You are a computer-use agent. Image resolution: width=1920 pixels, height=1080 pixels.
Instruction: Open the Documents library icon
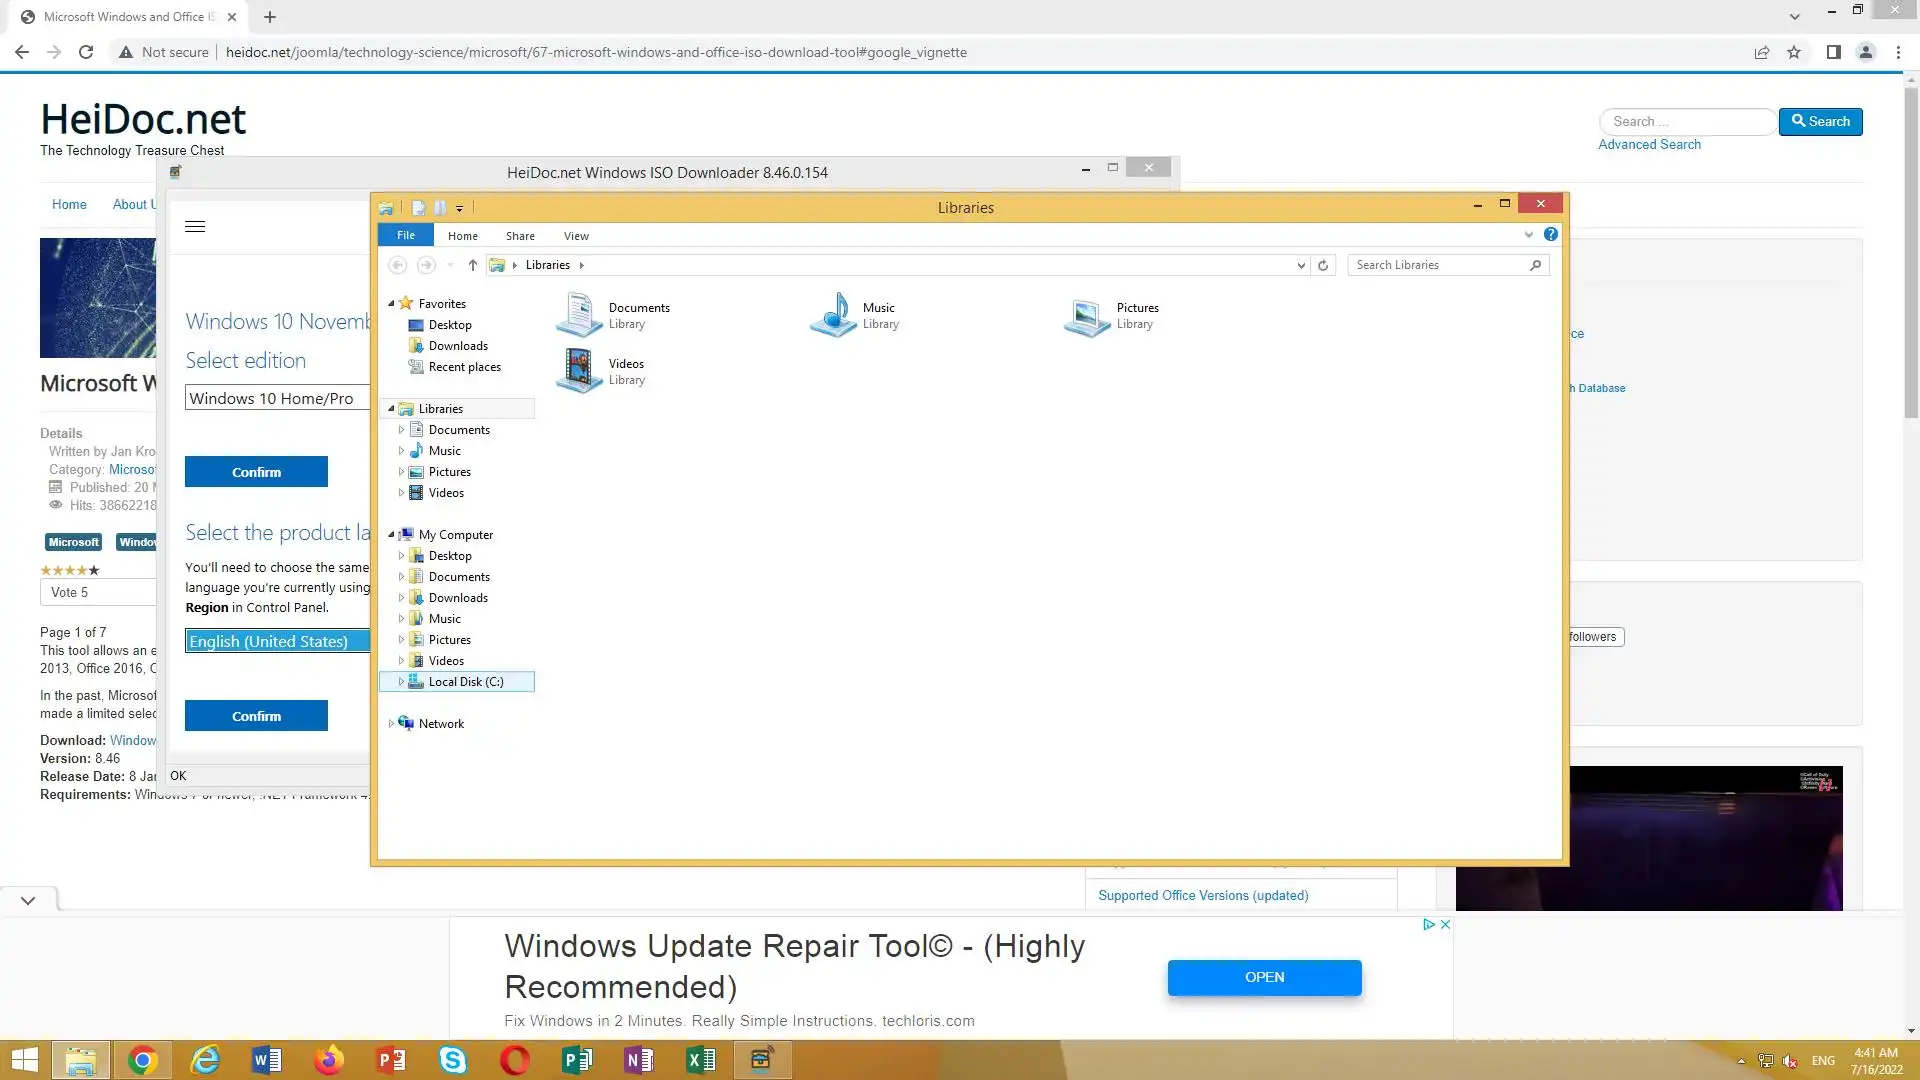pos(579,315)
